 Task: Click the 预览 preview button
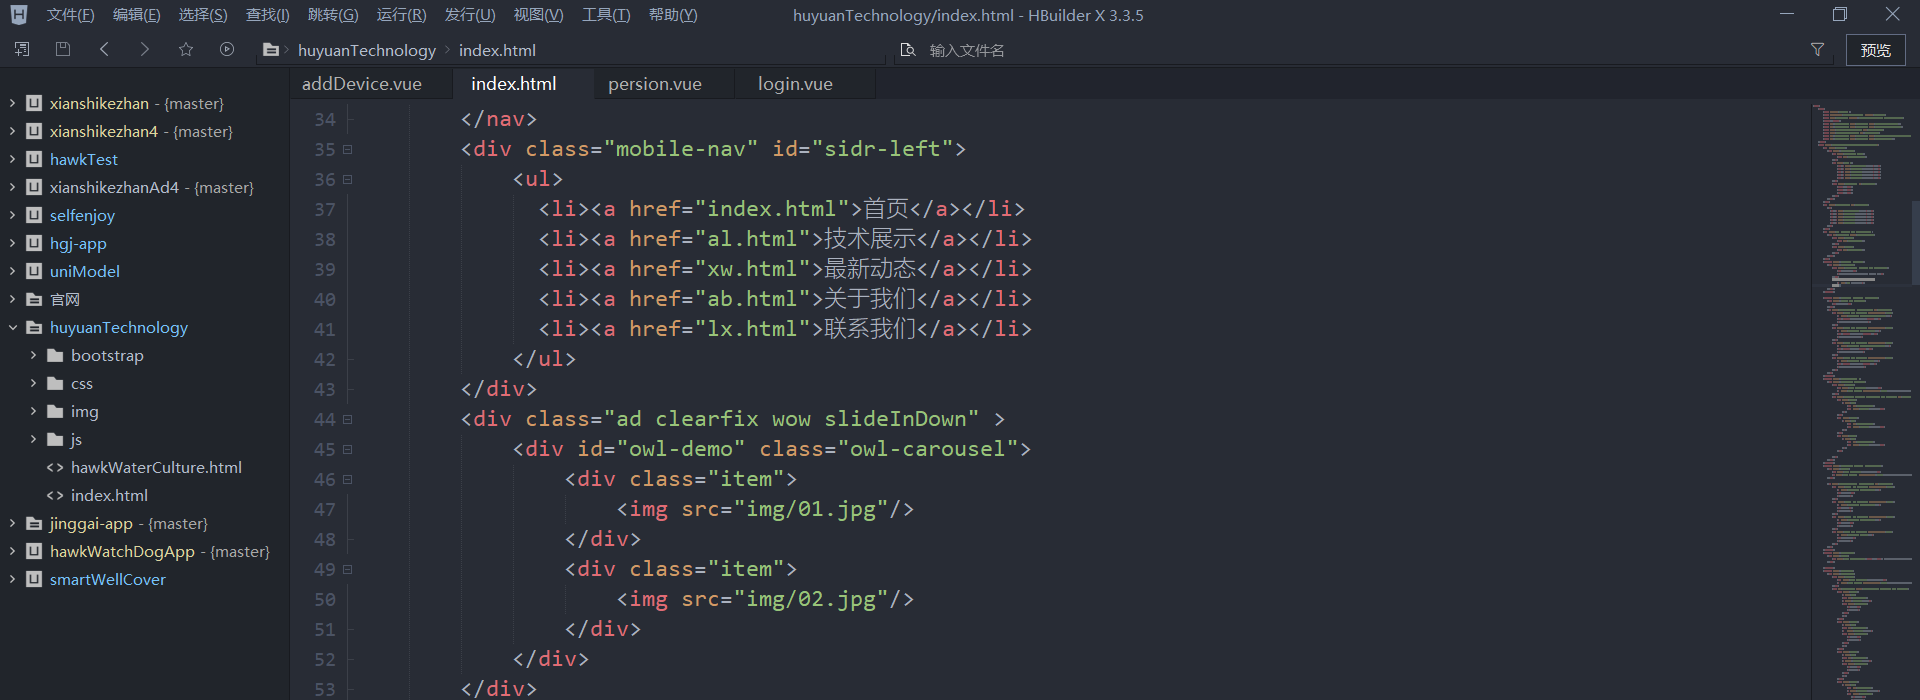[x=1875, y=50]
